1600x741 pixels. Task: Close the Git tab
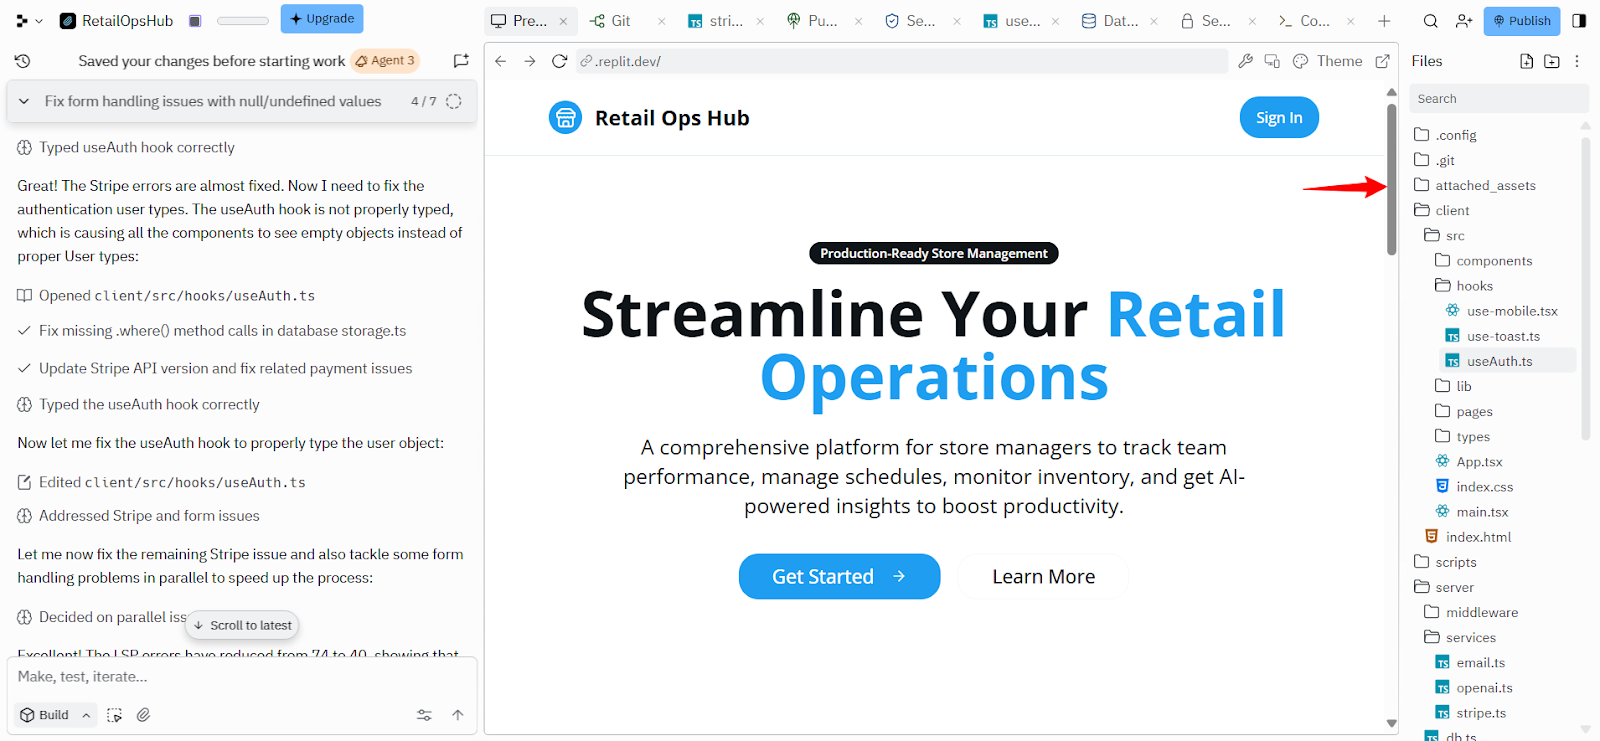click(x=661, y=21)
